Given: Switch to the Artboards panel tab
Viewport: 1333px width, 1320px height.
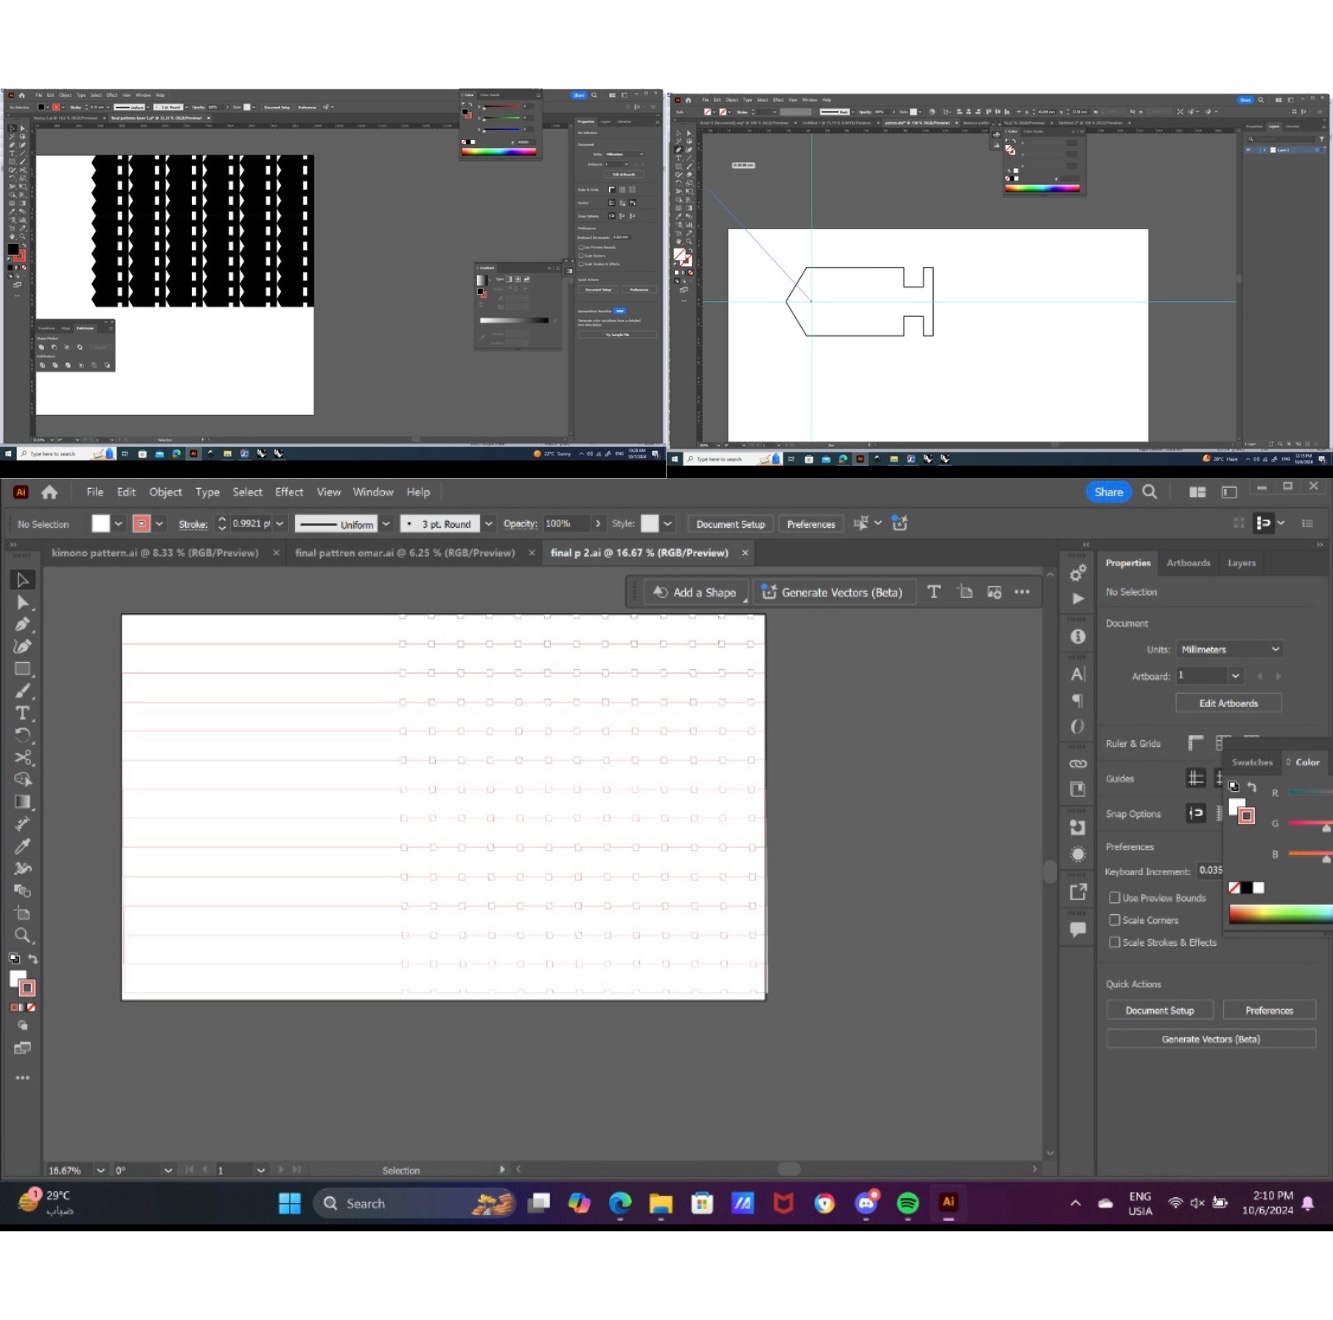Looking at the screenshot, I should (x=1189, y=563).
